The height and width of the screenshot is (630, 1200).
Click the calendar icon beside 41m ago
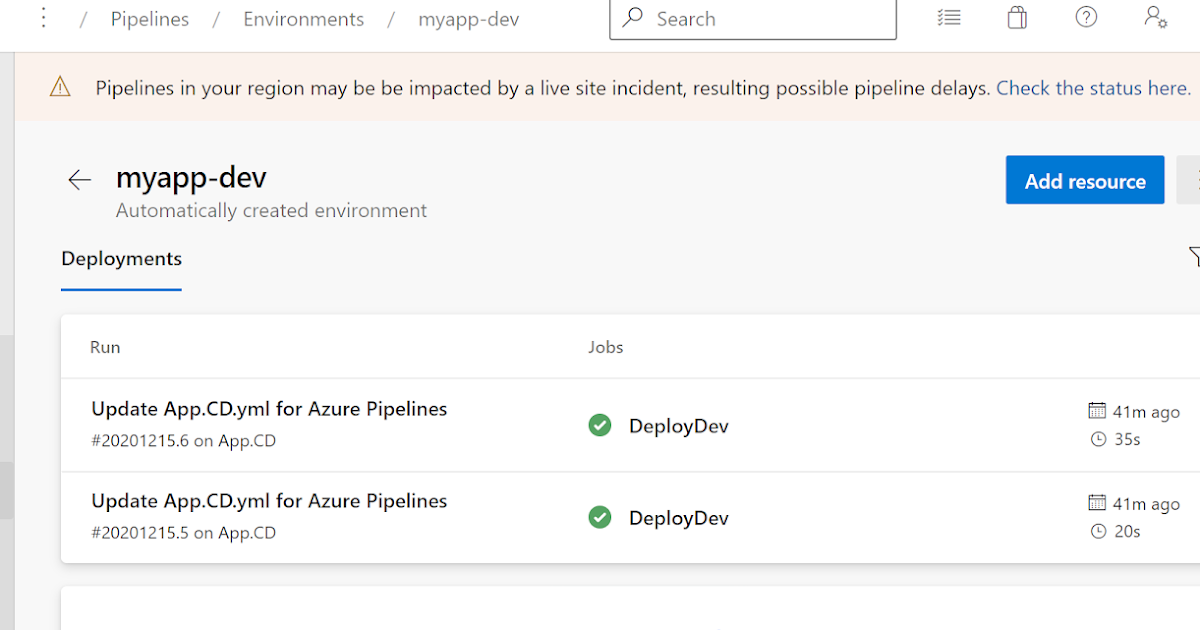1099,411
